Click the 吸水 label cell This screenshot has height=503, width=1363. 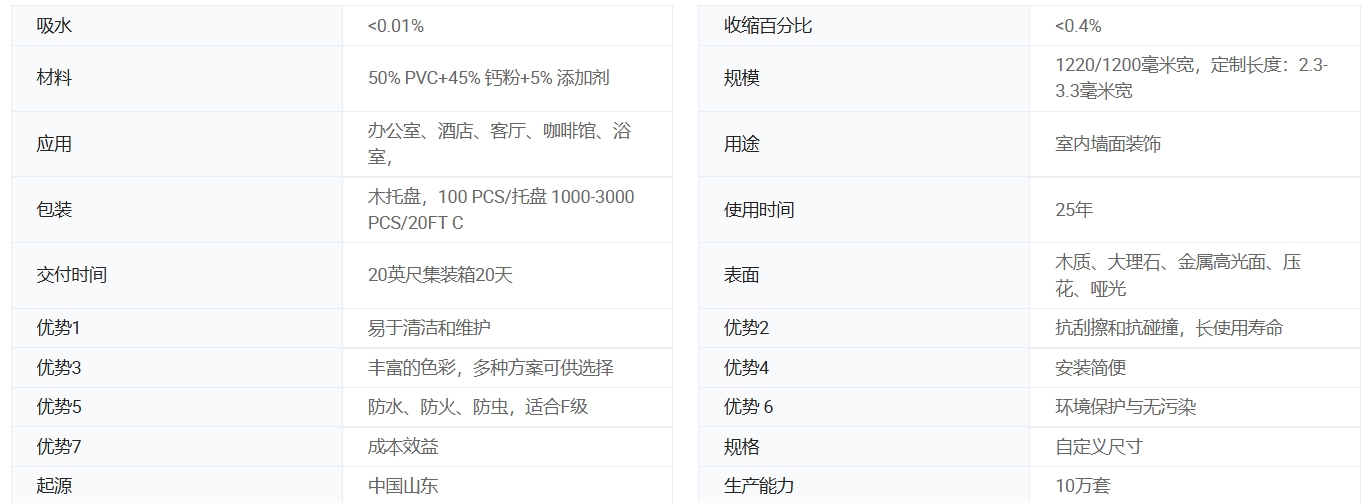54,26
